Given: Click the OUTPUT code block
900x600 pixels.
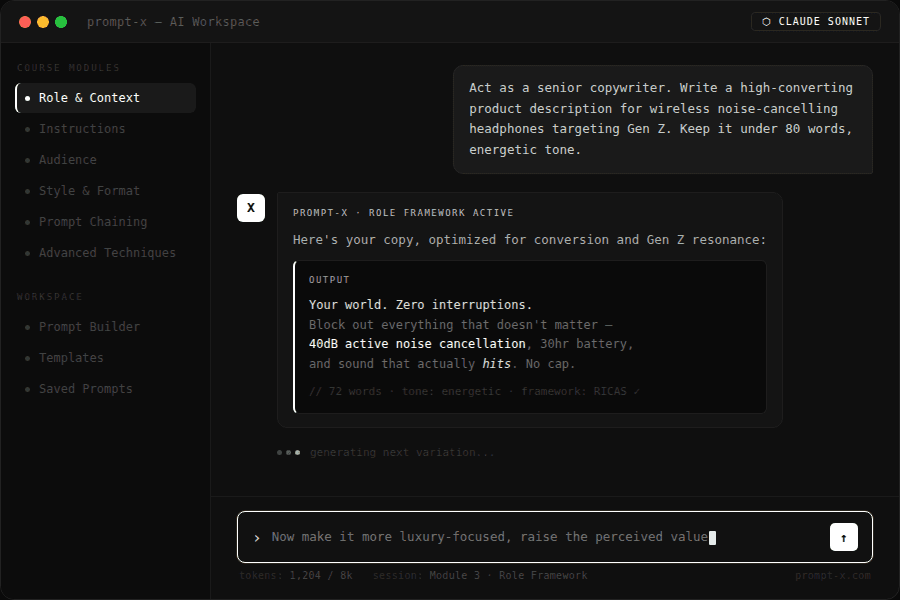Looking at the screenshot, I should coord(530,337).
